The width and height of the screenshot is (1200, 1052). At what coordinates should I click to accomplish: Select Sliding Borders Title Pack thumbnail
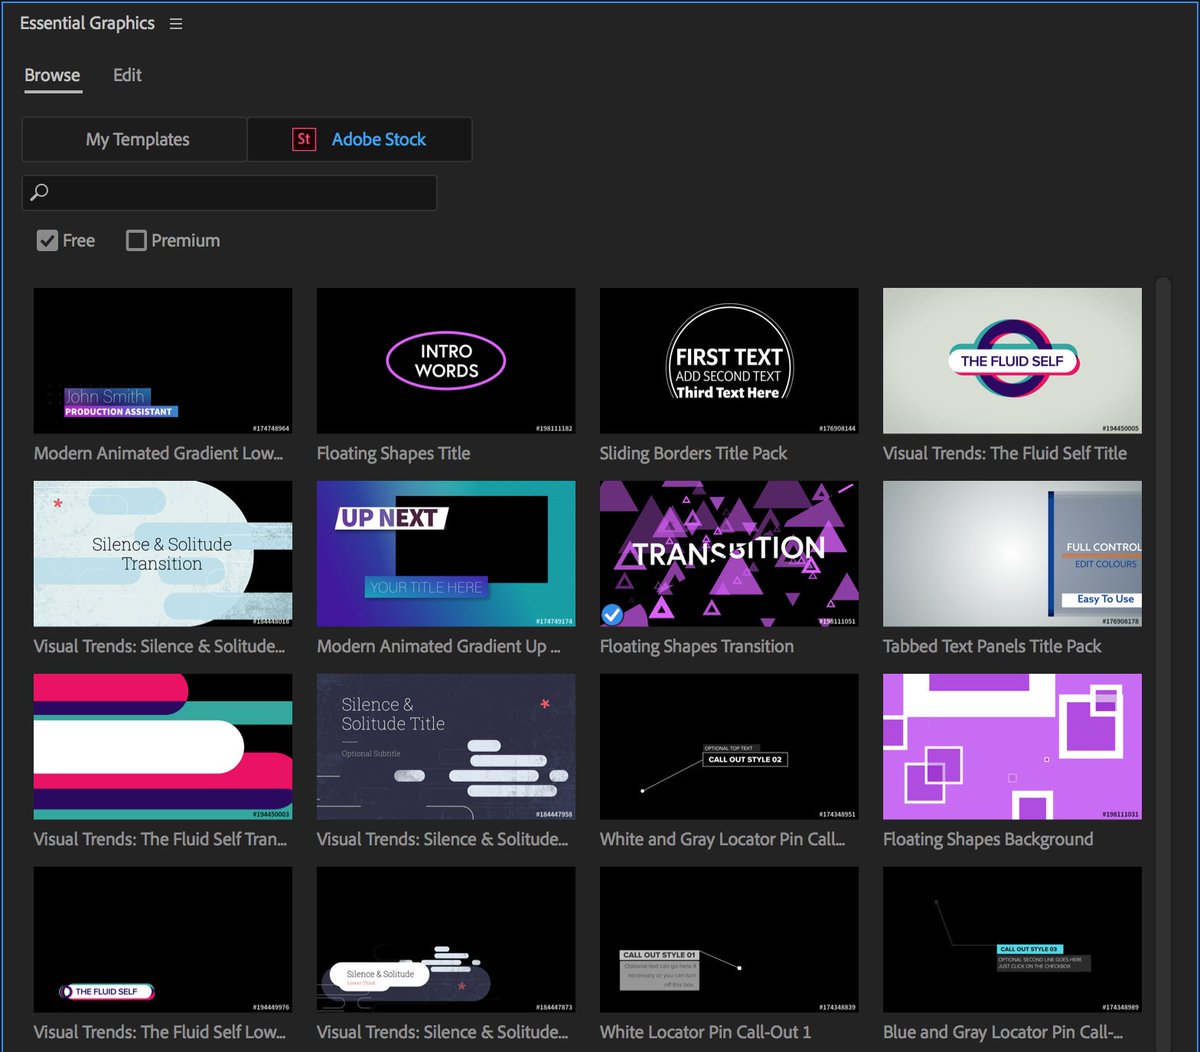[729, 361]
